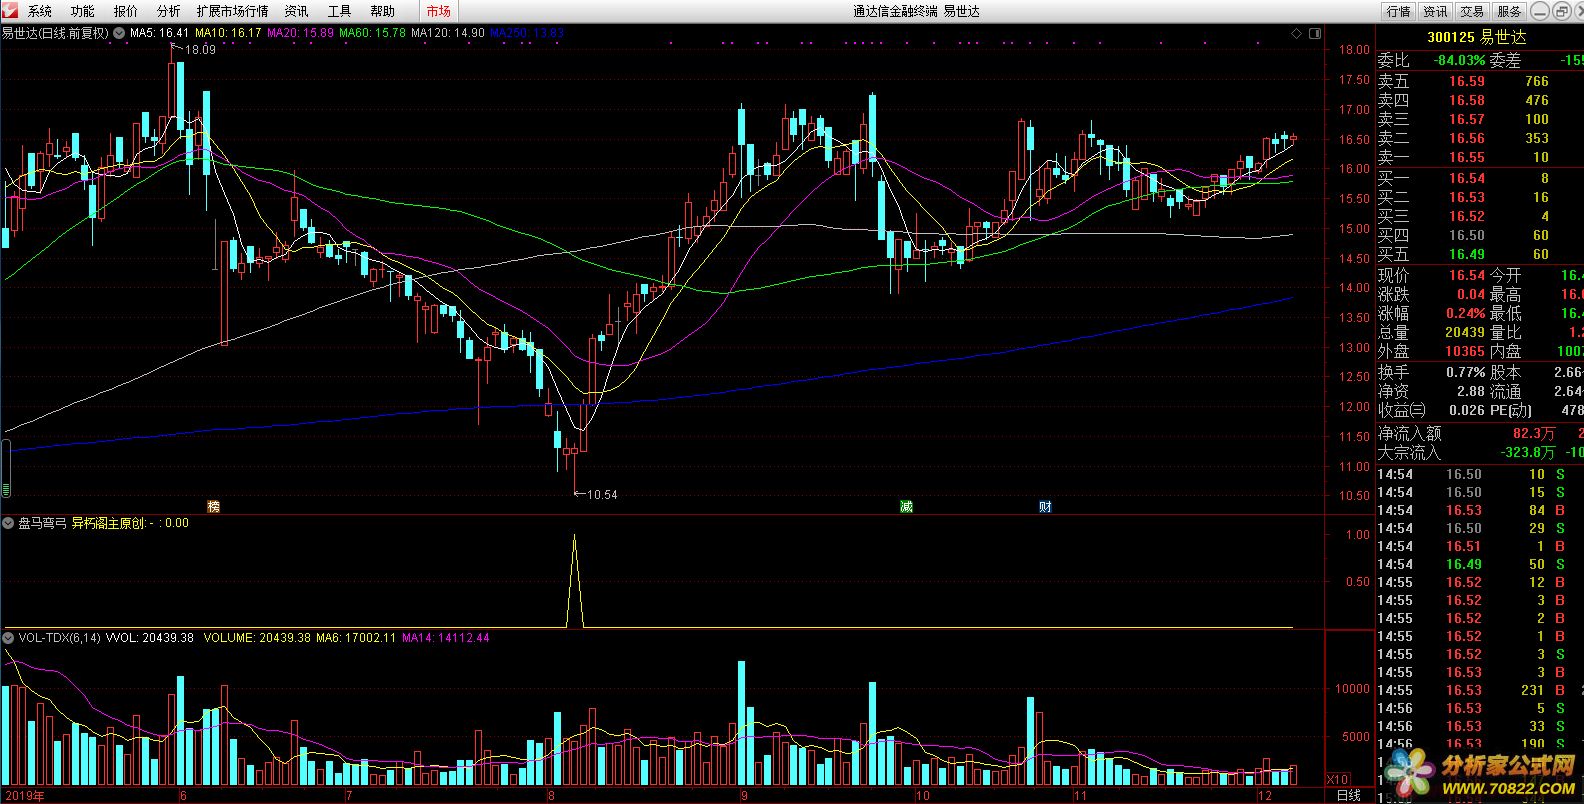
Task: Click the 净资 value 2.88
Action: (x=1470, y=391)
